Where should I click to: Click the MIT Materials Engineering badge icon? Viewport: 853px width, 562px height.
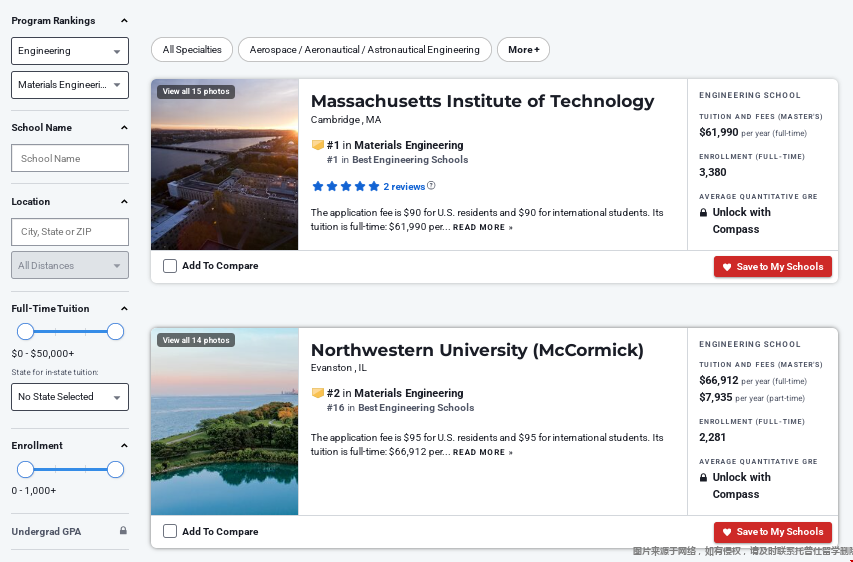click(x=318, y=145)
